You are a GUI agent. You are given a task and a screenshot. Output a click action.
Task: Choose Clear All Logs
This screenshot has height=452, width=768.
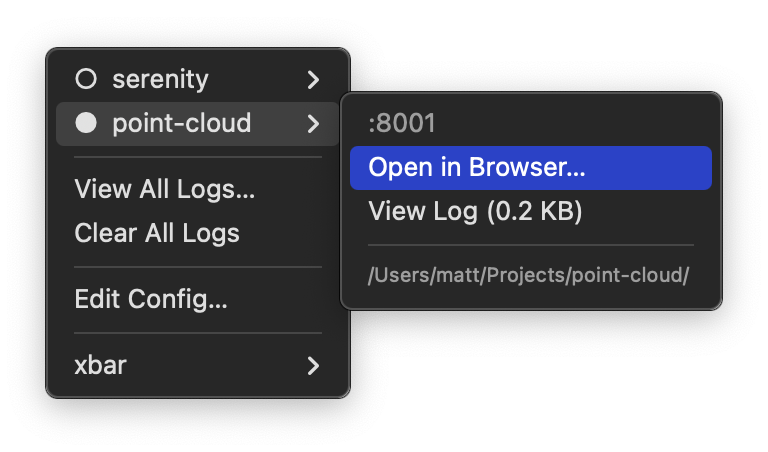(157, 233)
